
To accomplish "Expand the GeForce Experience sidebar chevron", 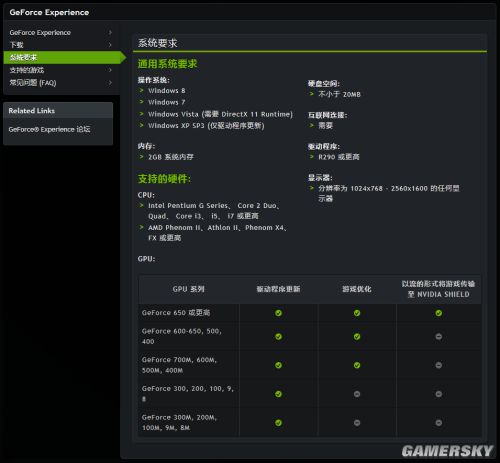I will pyautogui.click(x=110, y=32).
